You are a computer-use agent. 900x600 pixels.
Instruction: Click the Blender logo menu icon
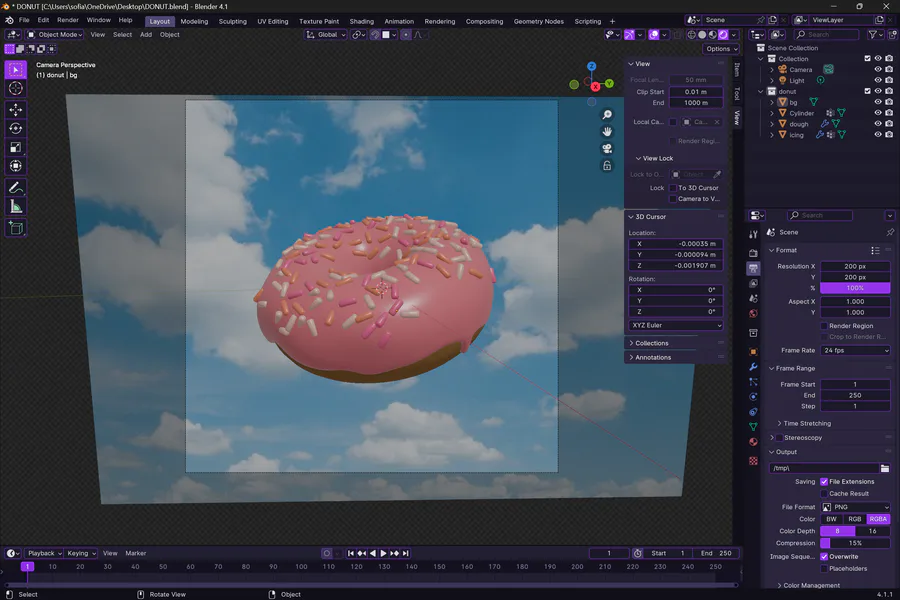click(10, 20)
